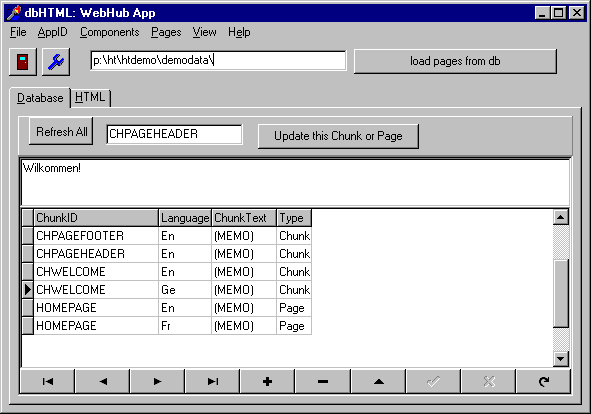Click the Fr language cell
The width and height of the screenshot is (591, 414).
click(x=185, y=326)
